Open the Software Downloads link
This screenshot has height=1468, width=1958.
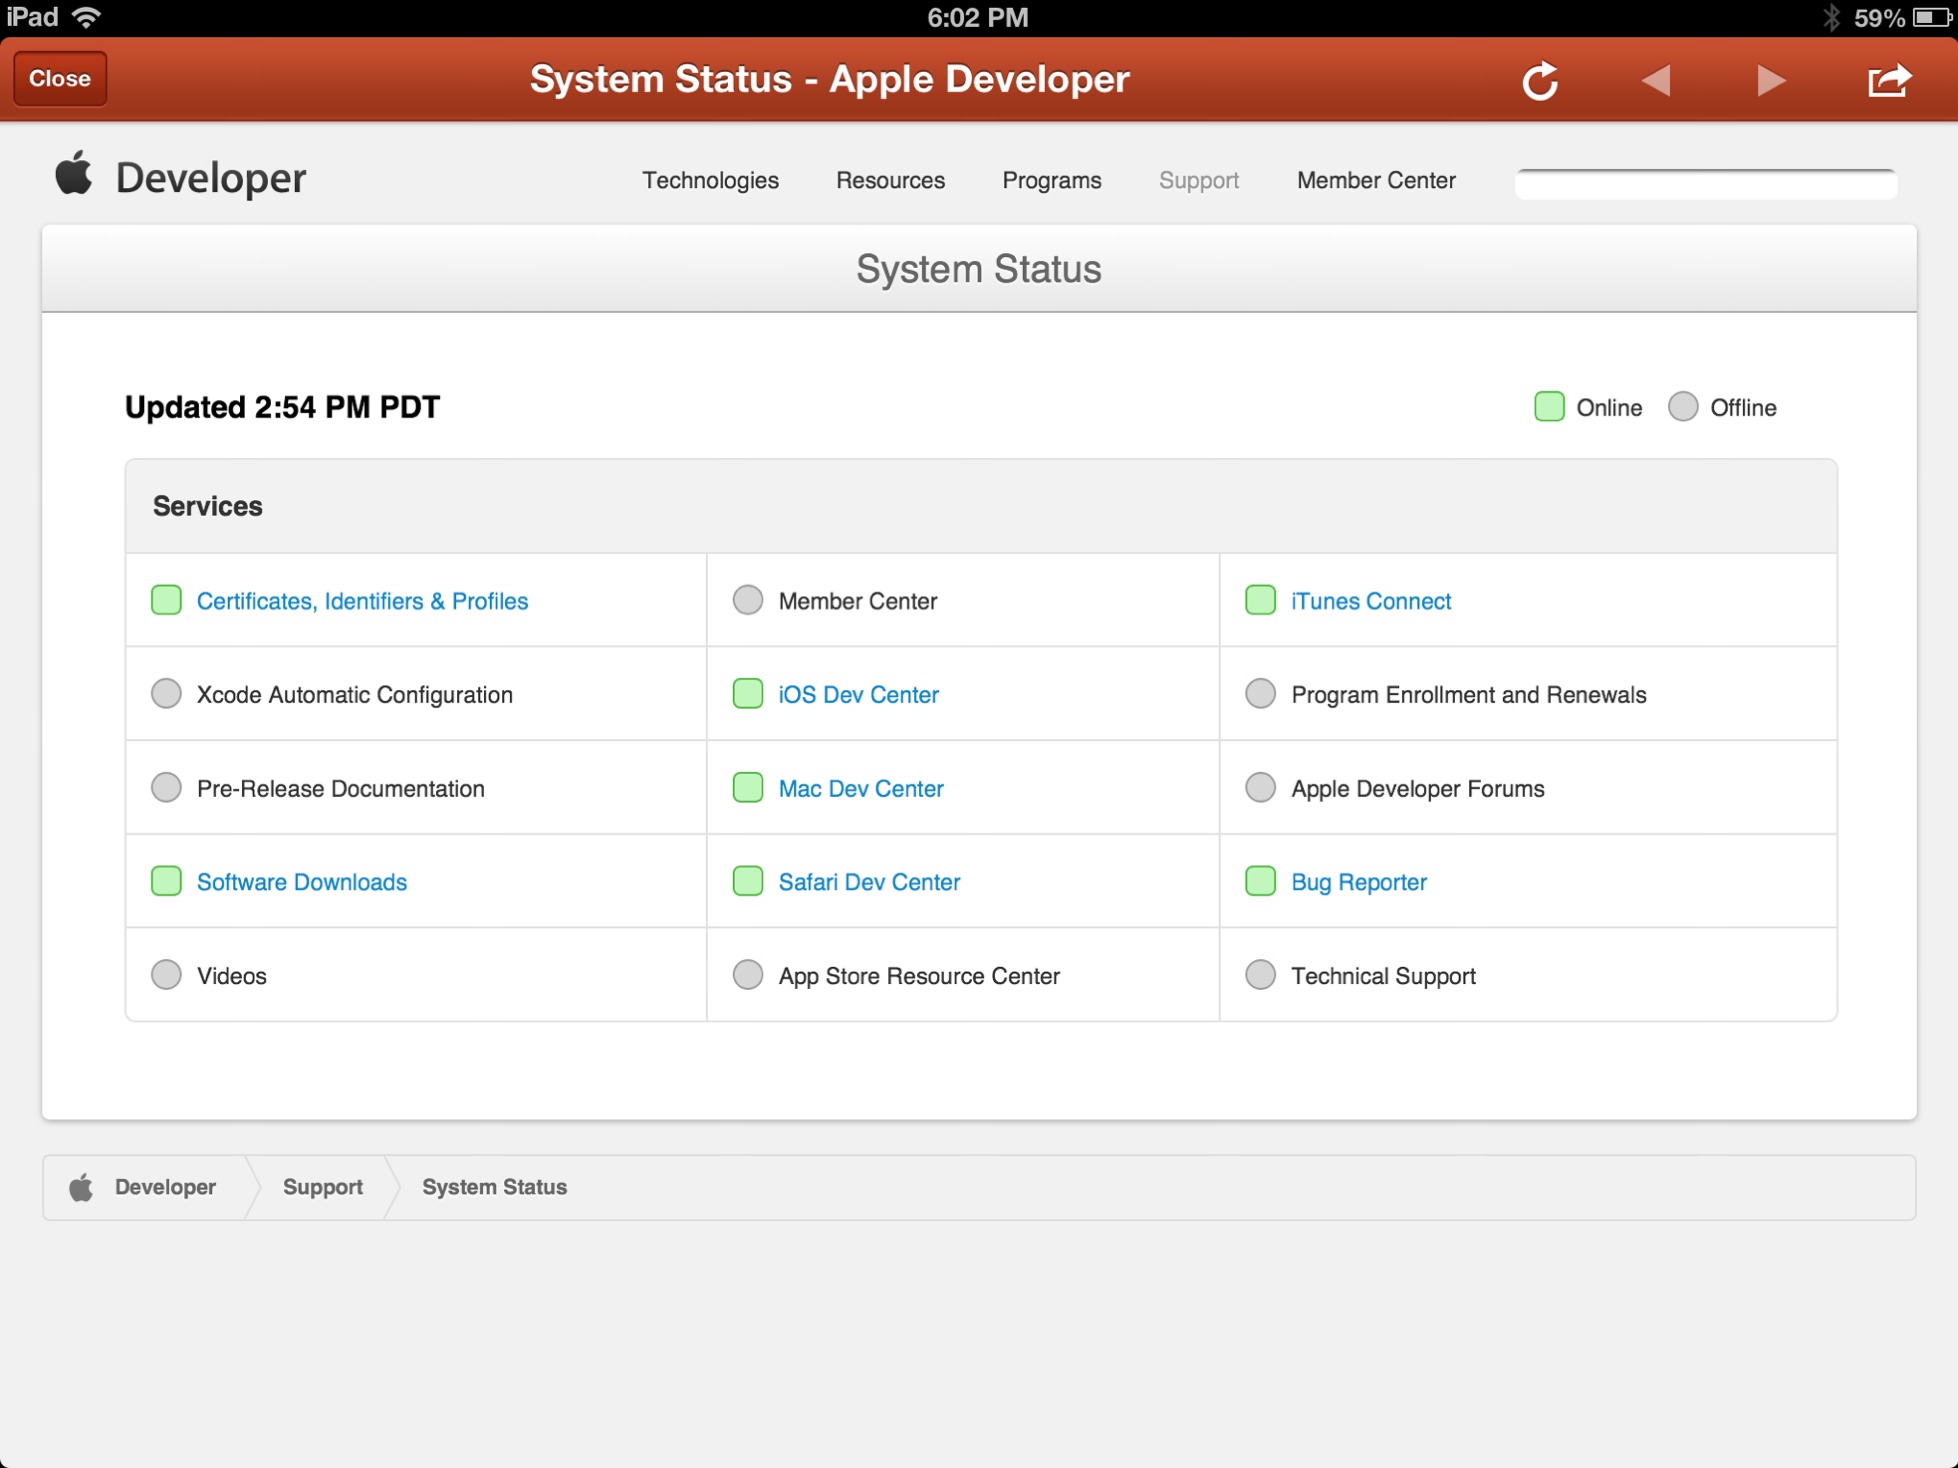pyautogui.click(x=301, y=882)
